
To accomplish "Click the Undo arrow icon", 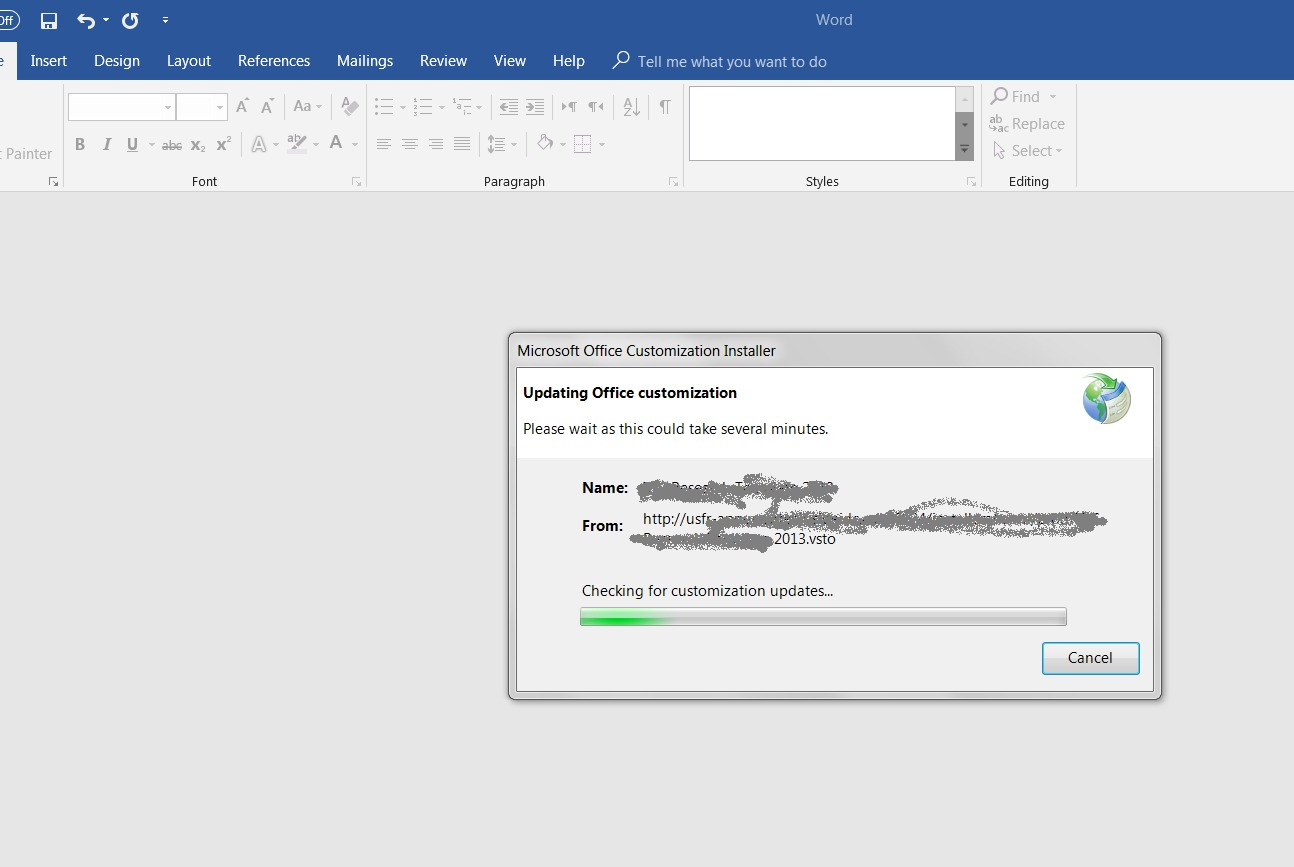I will click(86, 20).
